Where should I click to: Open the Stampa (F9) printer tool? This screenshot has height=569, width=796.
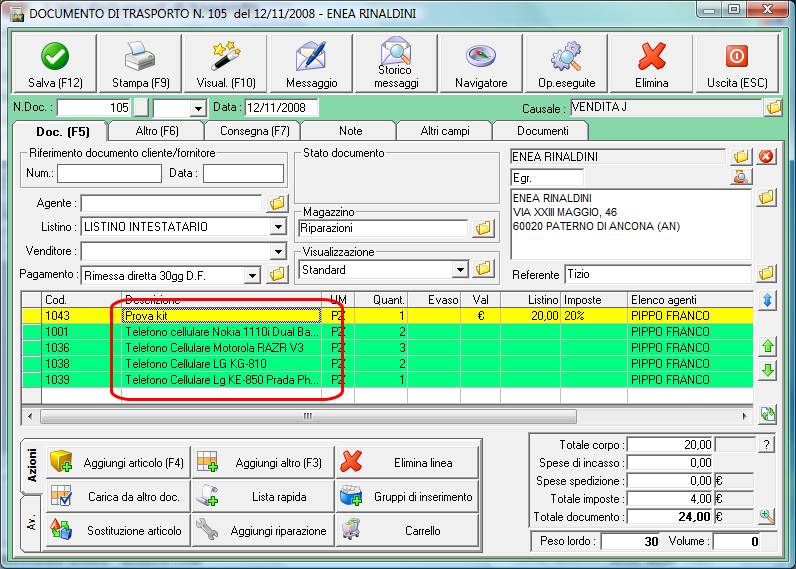pos(140,63)
